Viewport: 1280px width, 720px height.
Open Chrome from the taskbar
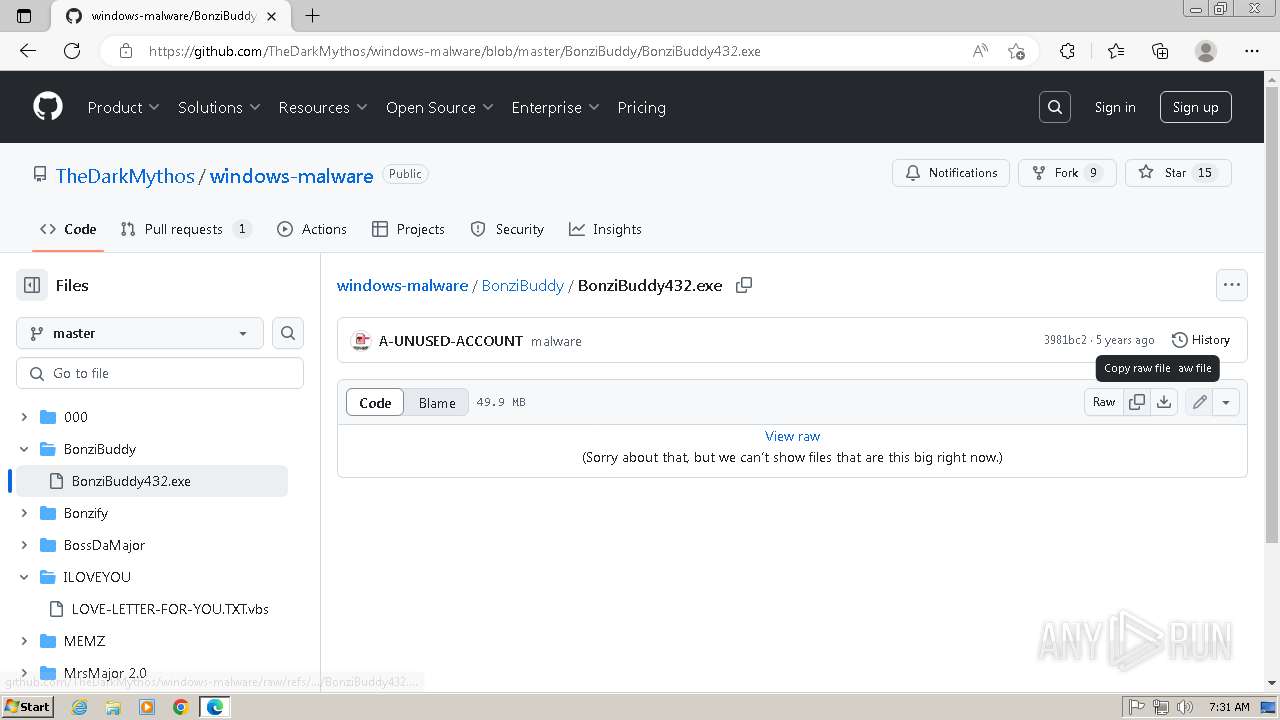180,707
